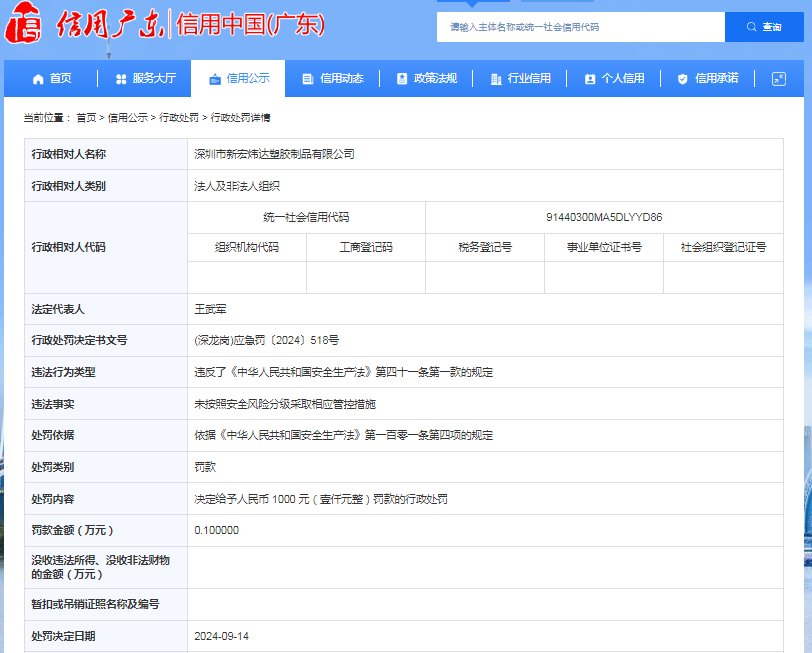
Task: Click the bookmark icon beside 政策法规
Action: pos(402,79)
